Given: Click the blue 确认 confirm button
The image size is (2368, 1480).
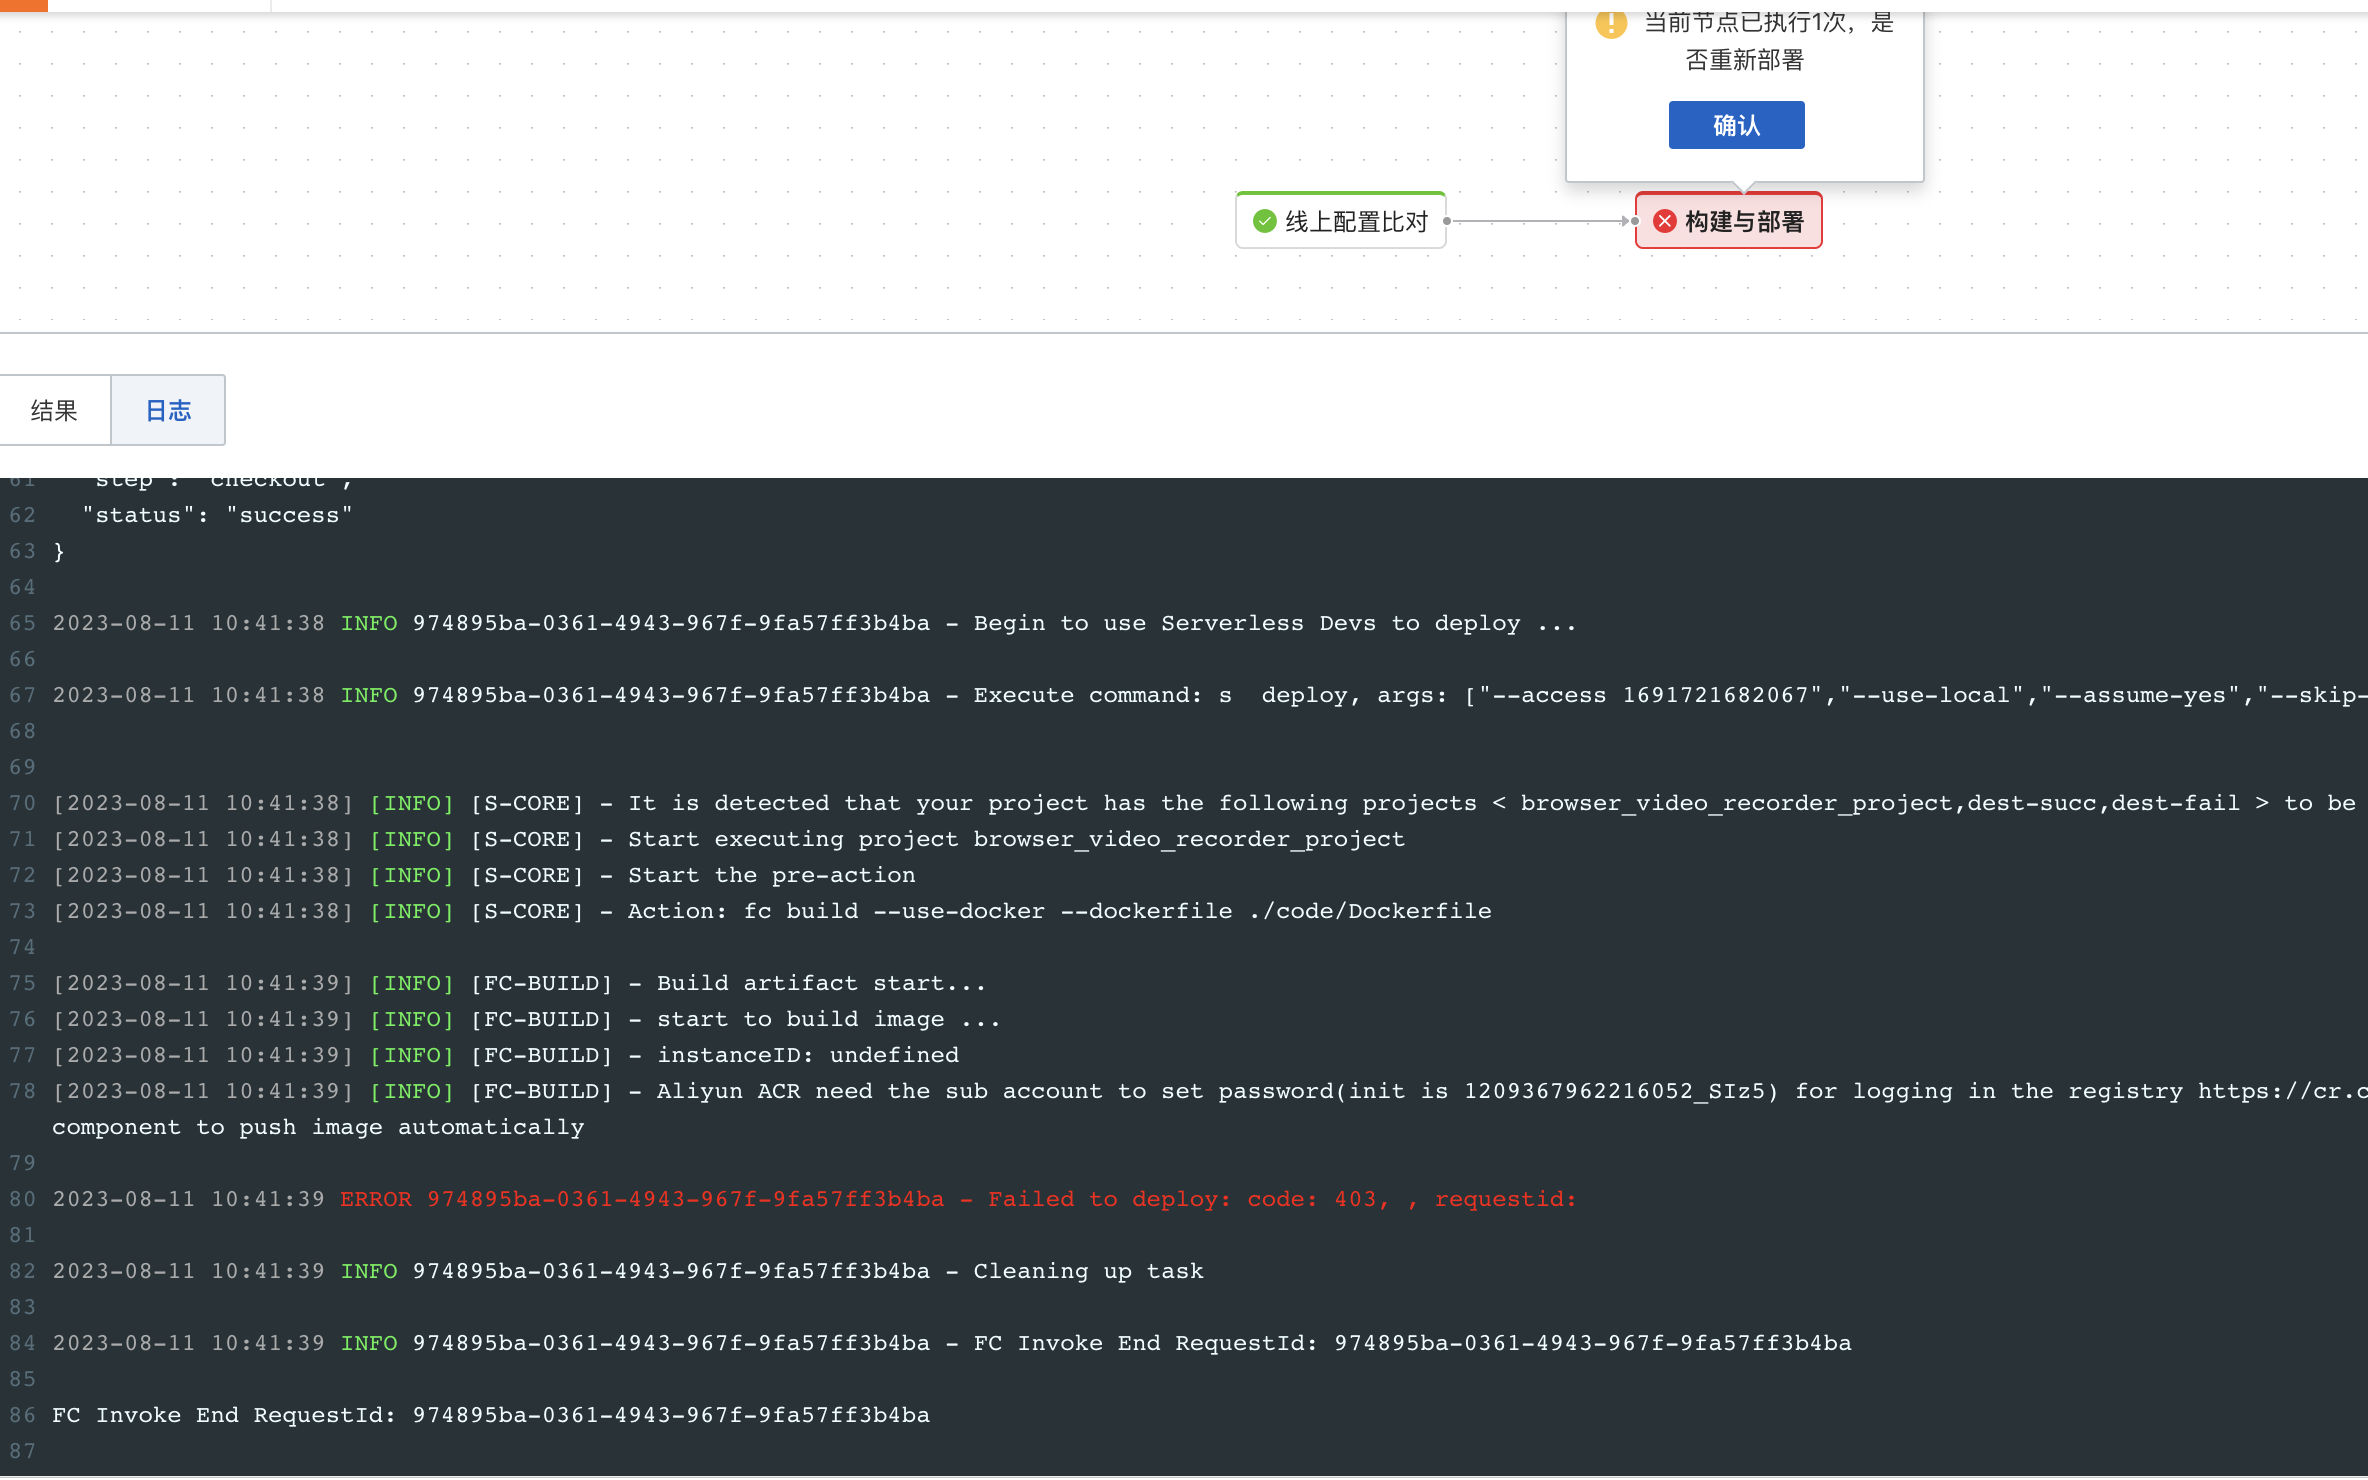Looking at the screenshot, I should click(1736, 125).
